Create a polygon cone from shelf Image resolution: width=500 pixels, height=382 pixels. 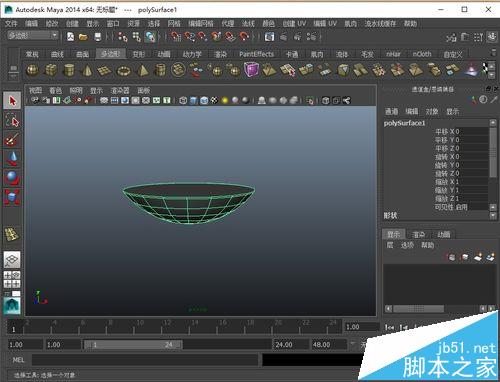pos(87,70)
